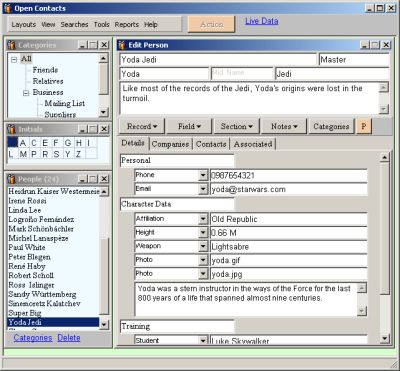This screenshot has width=400, height=371.
Task: Open the Height field type dropdown
Action: pyautogui.click(x=203, y=233)
